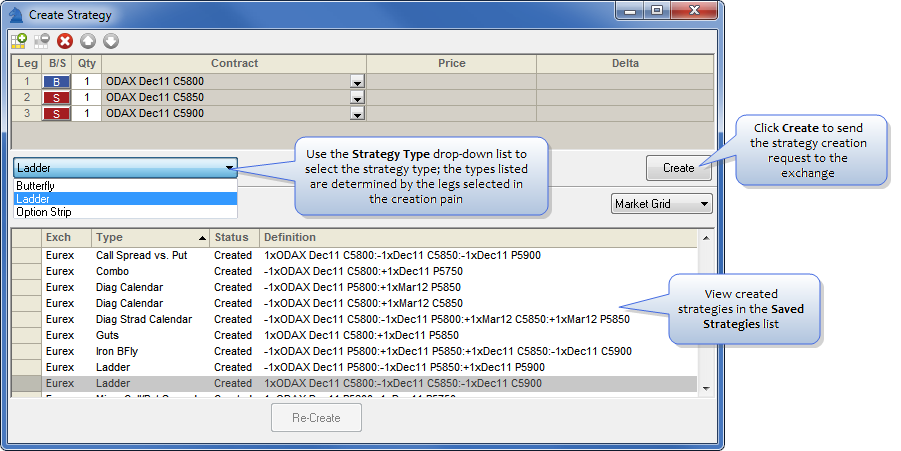Screen dimensions: 901x451
Task: Select the Combo strategy row
Action: (355, 271)
